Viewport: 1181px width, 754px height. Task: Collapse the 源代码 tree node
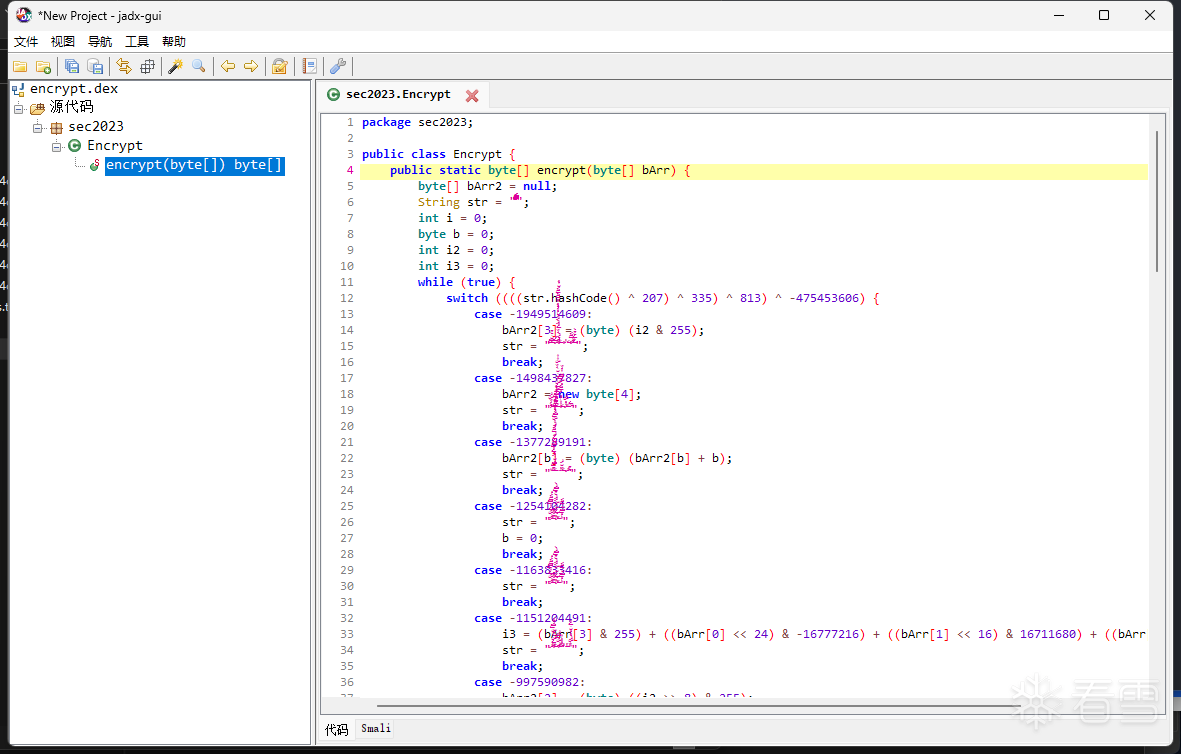tap(19, 108)
